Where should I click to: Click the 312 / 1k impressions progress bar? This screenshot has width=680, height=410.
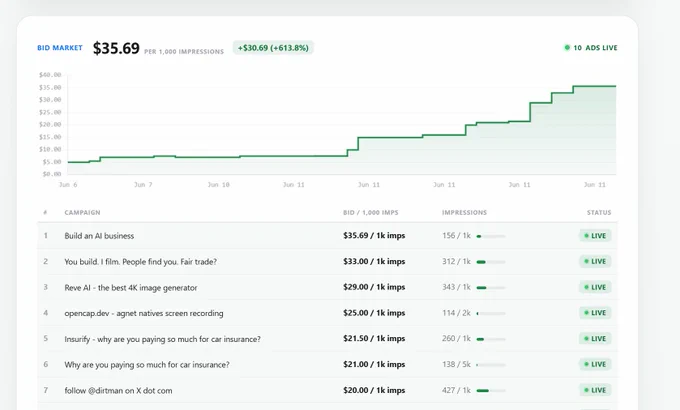tap(491, 262)
